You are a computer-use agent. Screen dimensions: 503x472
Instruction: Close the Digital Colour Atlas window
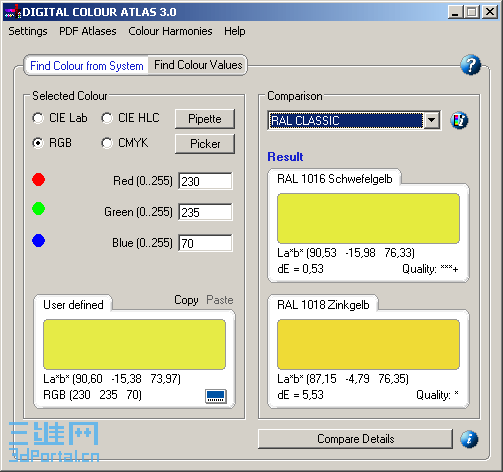(x=490, y=12)
